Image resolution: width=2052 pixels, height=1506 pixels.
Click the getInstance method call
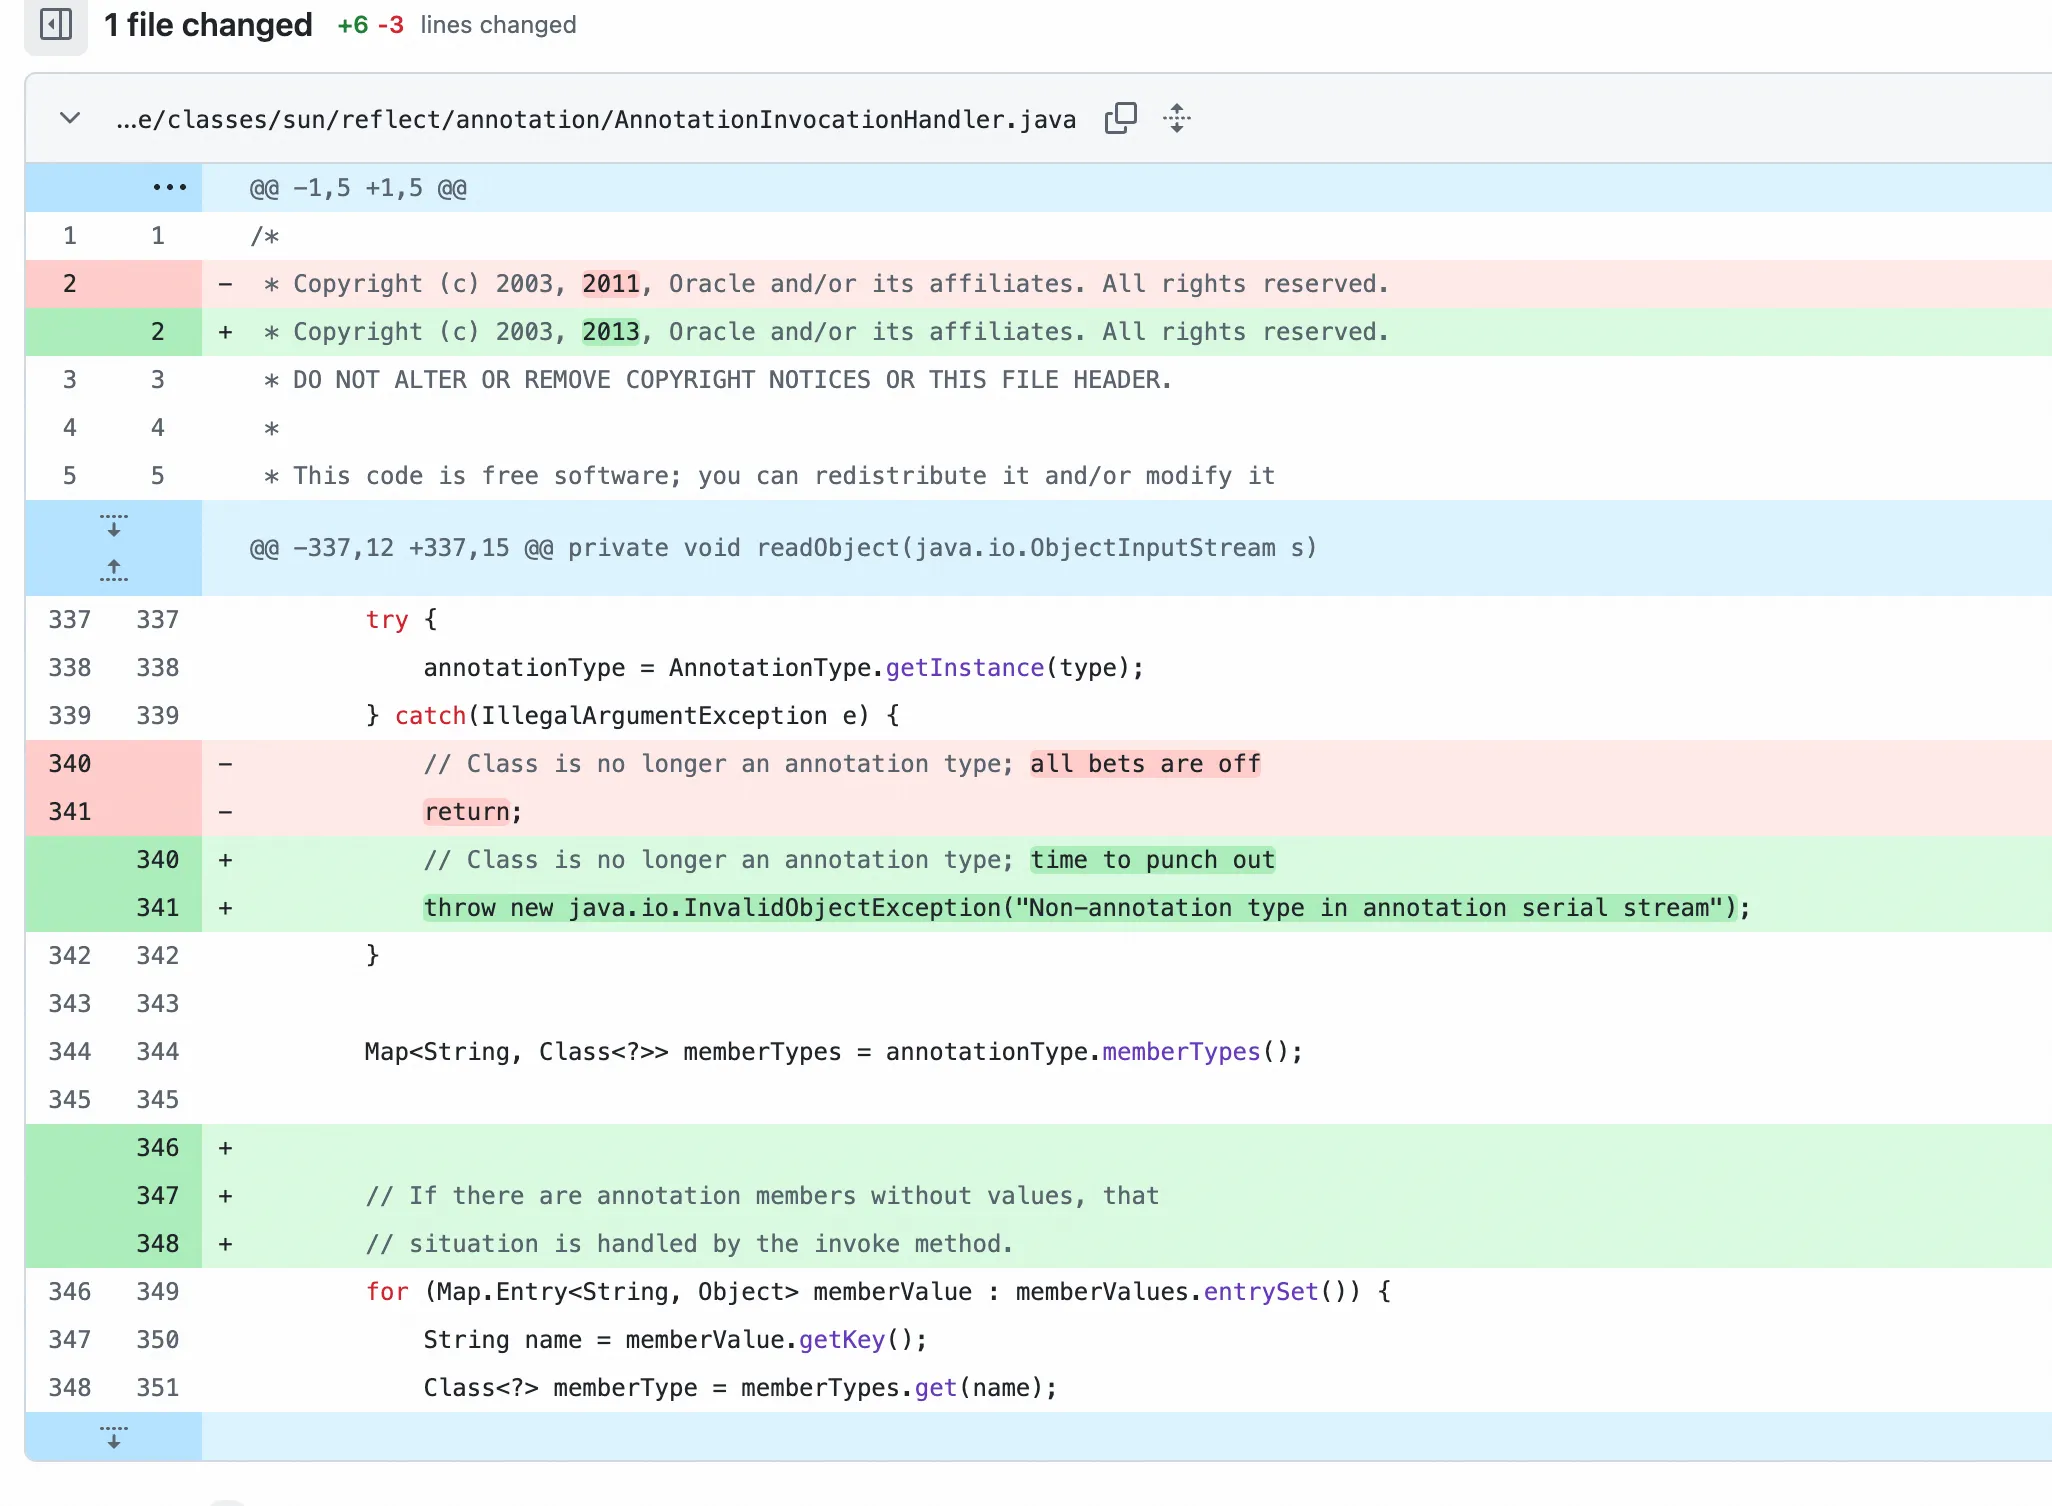click(x=964, y=668)
